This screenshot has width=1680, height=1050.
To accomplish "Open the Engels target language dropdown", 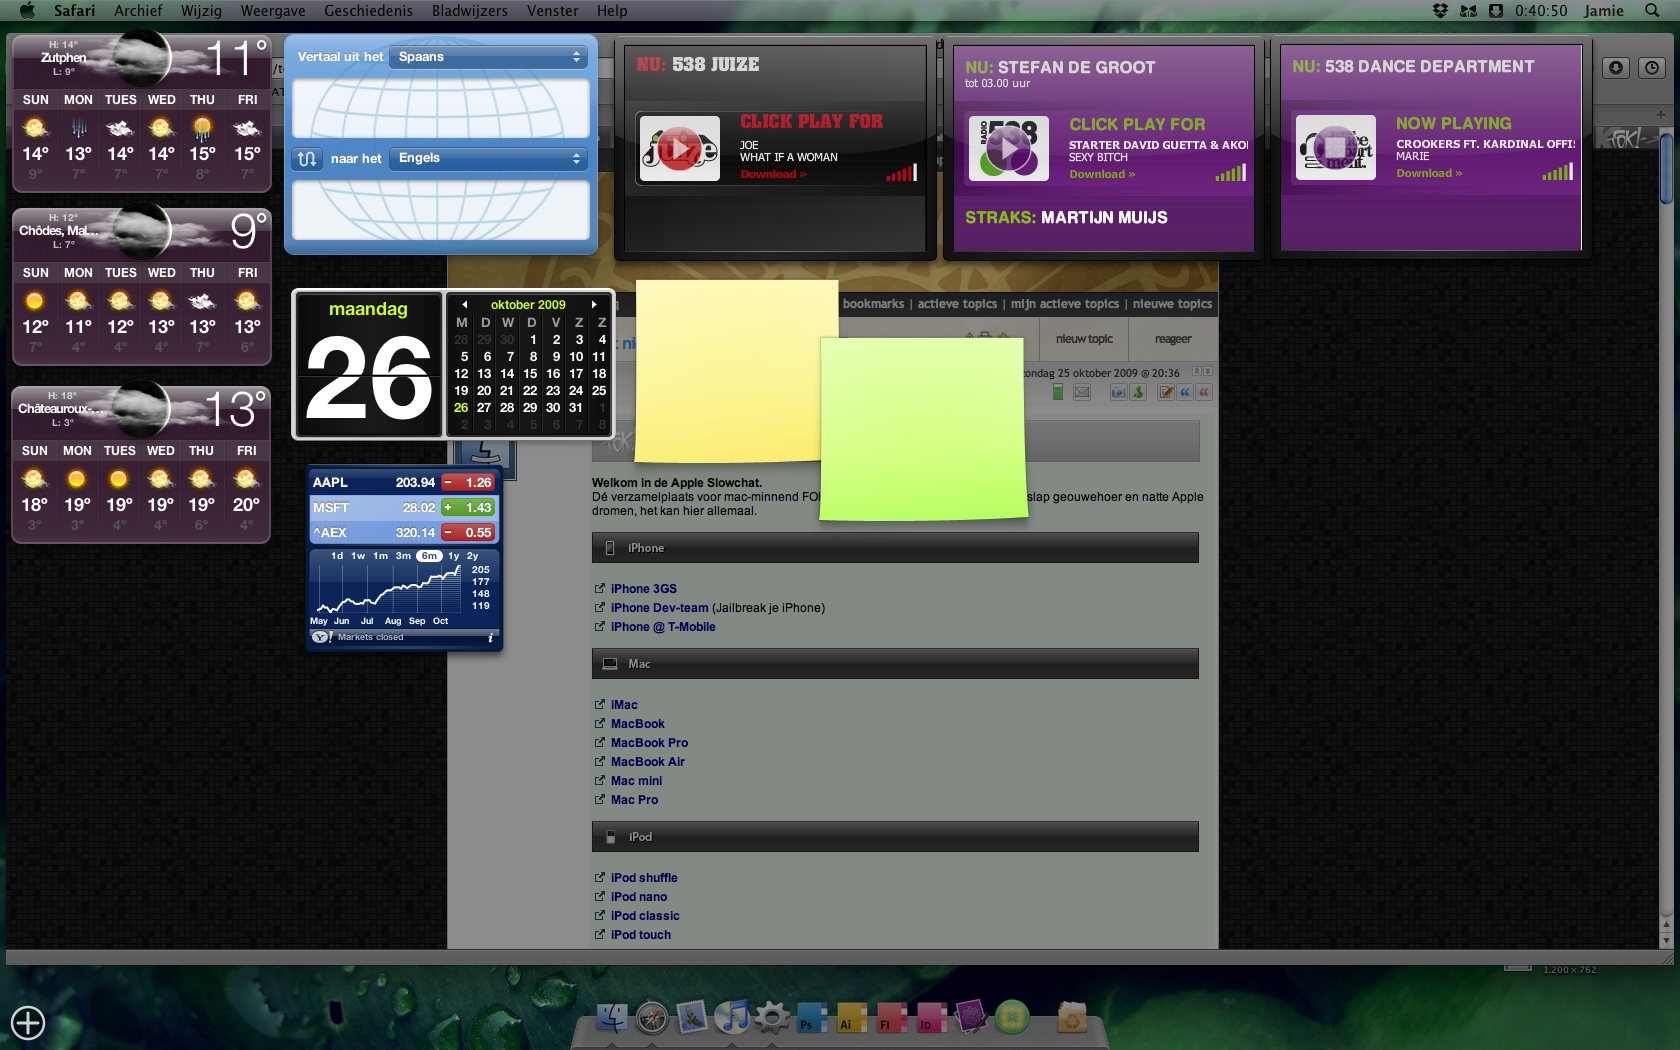I will 488,158.
